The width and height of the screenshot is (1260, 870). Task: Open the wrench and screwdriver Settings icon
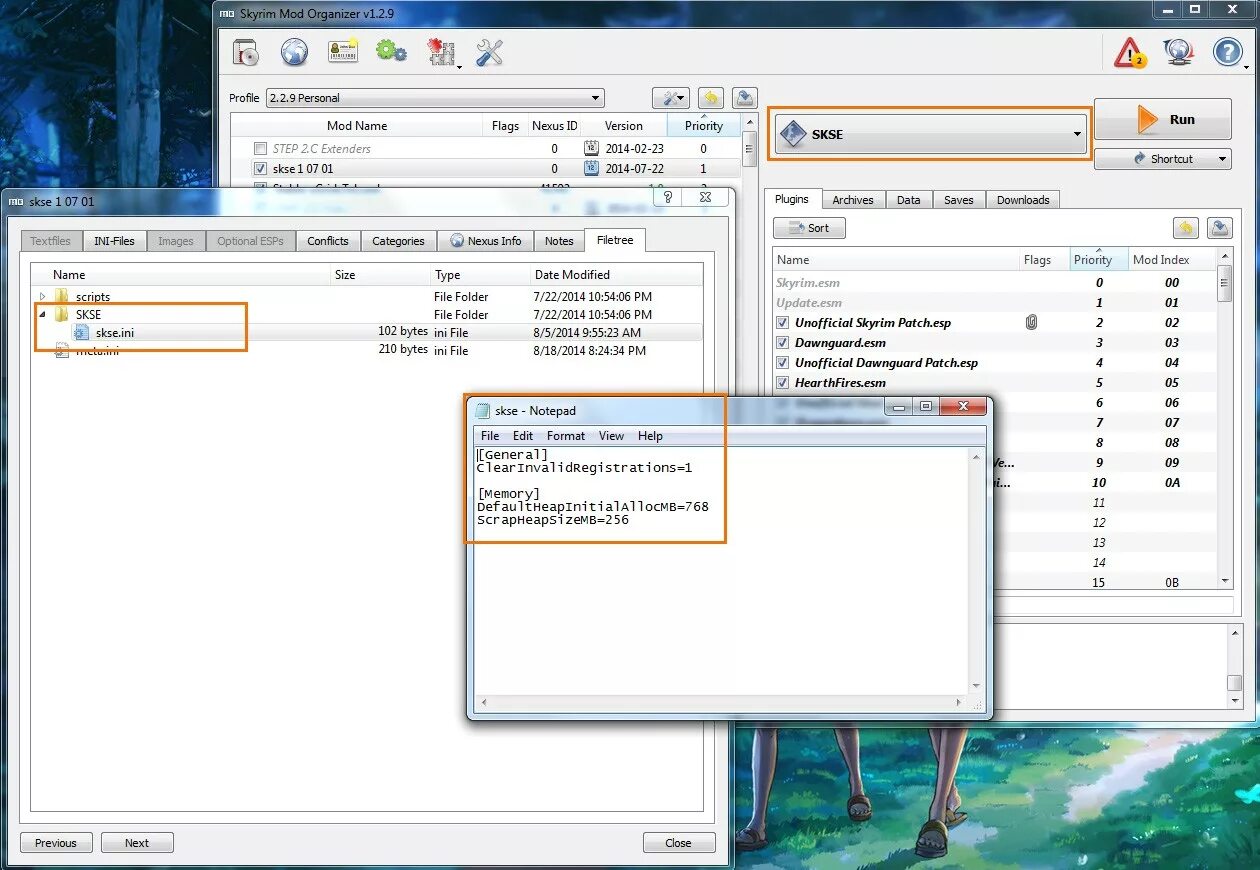489,52
